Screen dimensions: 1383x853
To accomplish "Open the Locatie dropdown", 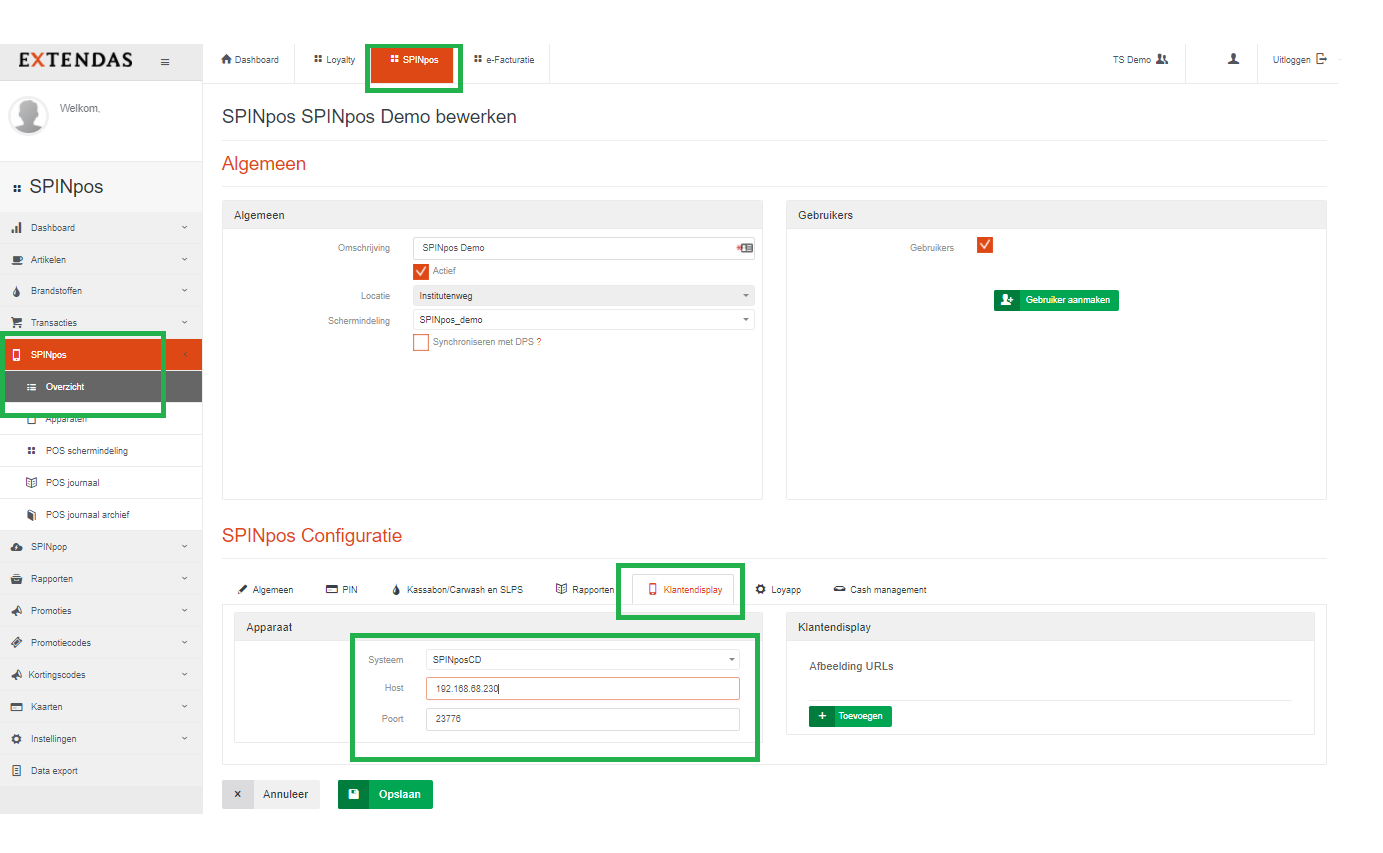I will coord(584,296).
